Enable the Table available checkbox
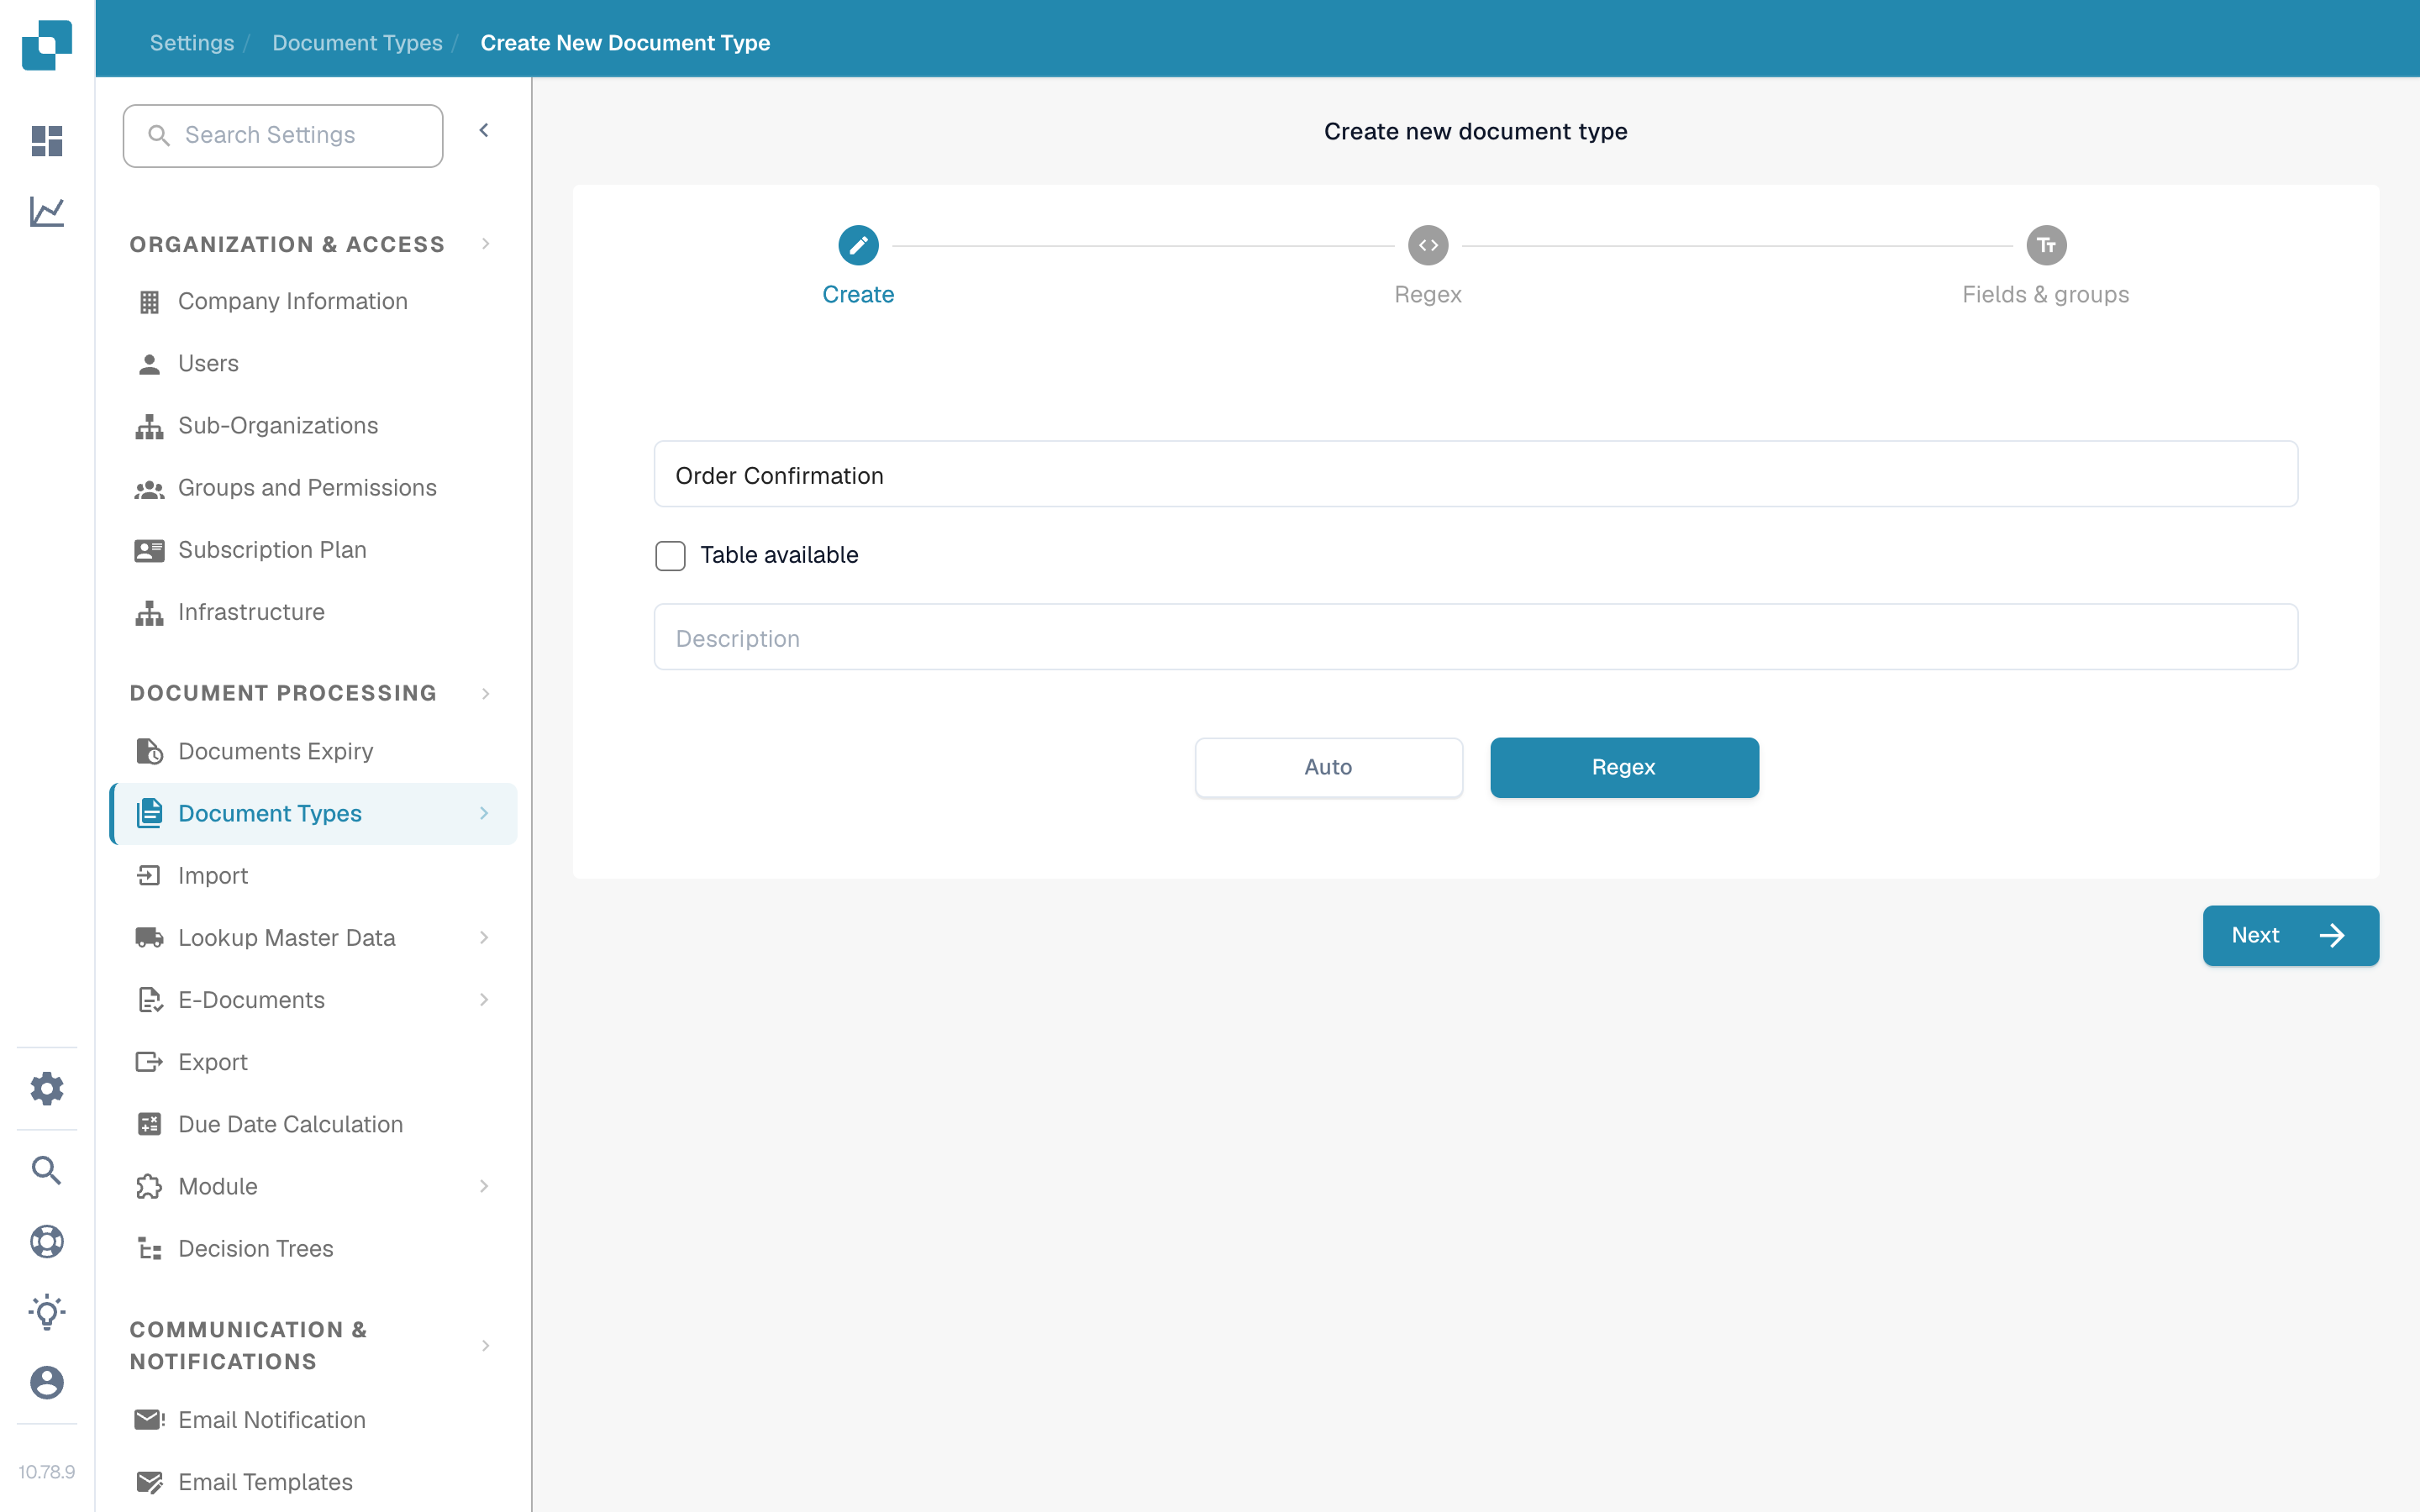 pyautogui.click(x=670, y=555)
